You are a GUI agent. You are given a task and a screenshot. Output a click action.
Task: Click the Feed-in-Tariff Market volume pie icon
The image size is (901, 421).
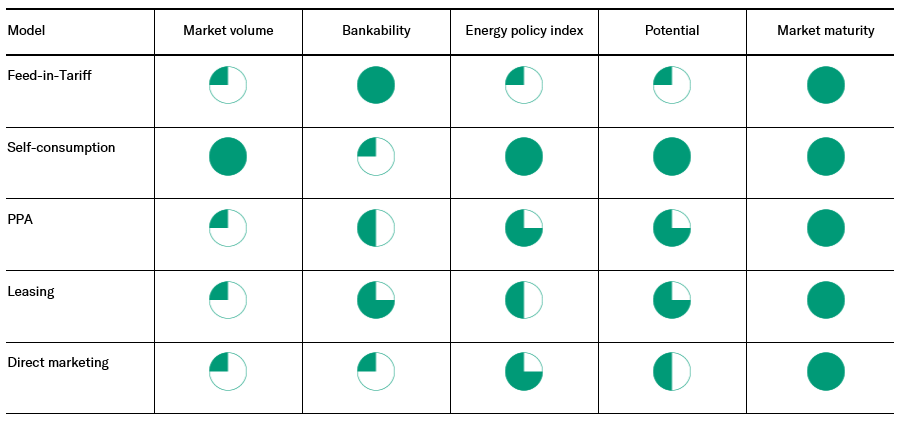(228, 85)
